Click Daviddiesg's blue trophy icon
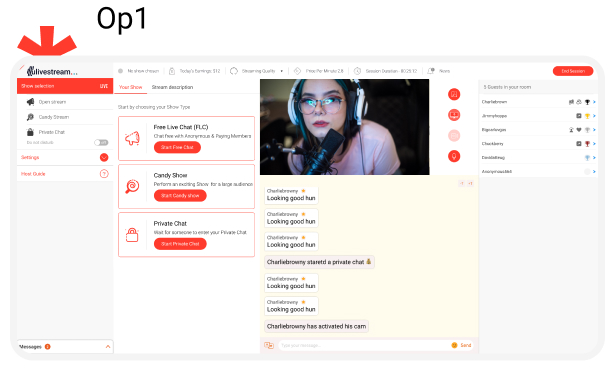615x371 pixels. pos(587,158)
